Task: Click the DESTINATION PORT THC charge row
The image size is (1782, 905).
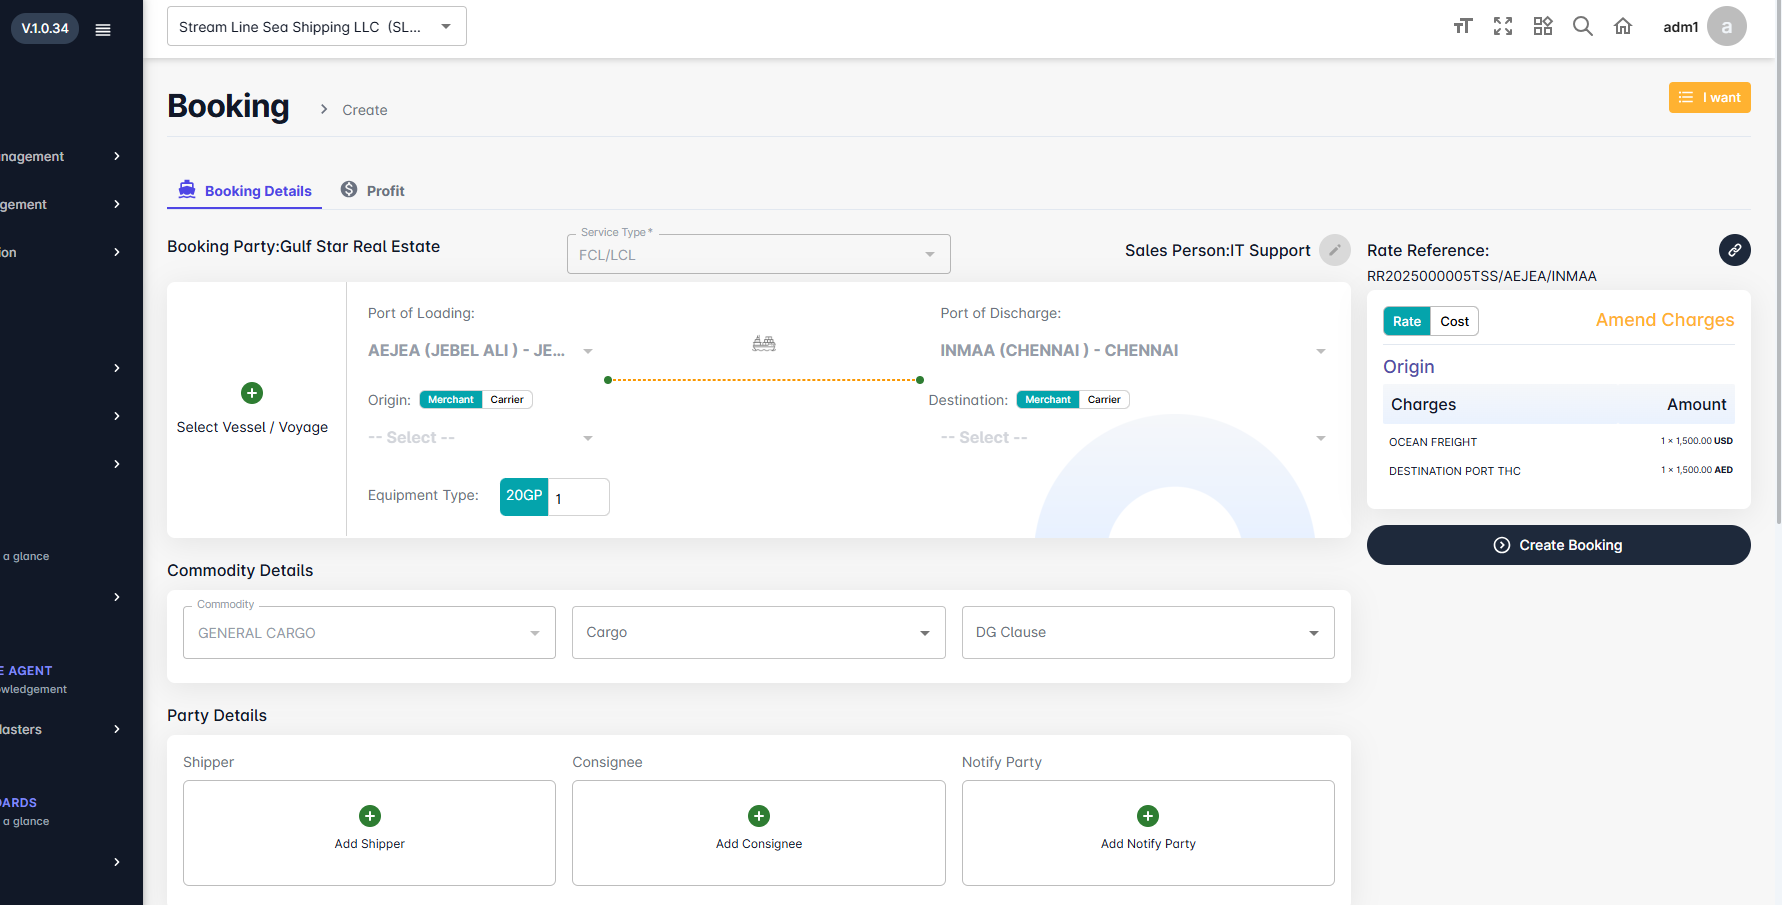Action: (1560, 470)
